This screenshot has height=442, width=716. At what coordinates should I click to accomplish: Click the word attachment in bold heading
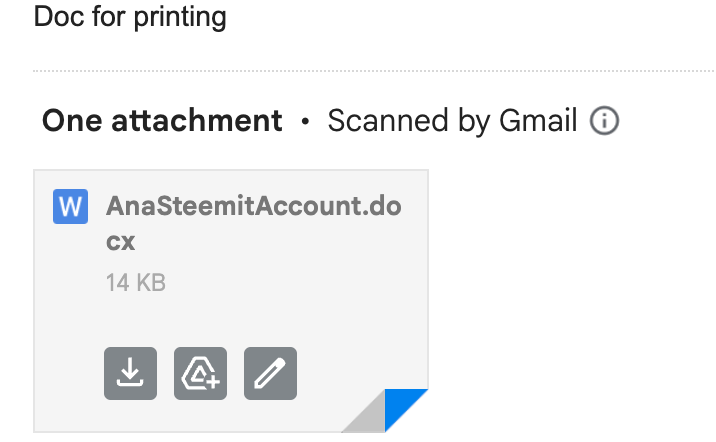pyautogui.click(x=197, y=121)
